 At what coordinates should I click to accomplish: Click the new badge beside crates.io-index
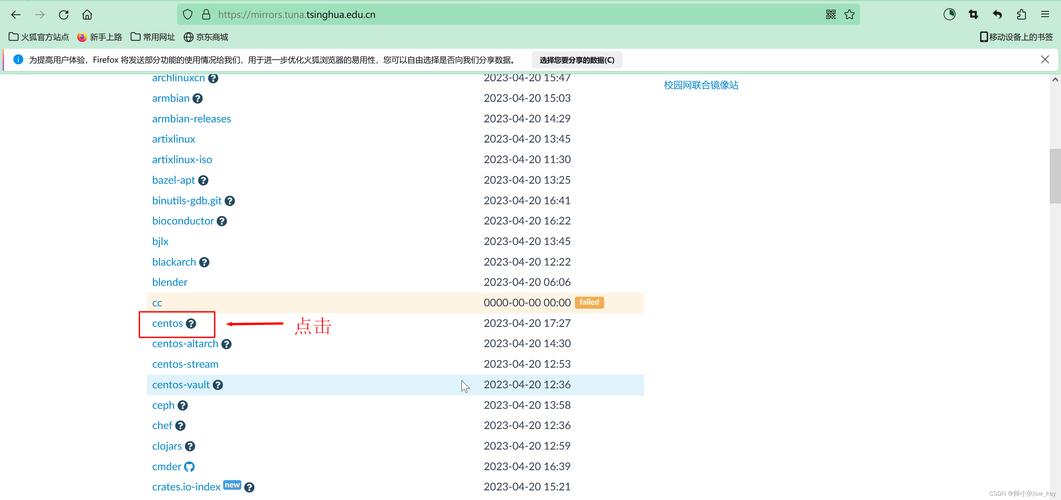click(232, 485)
